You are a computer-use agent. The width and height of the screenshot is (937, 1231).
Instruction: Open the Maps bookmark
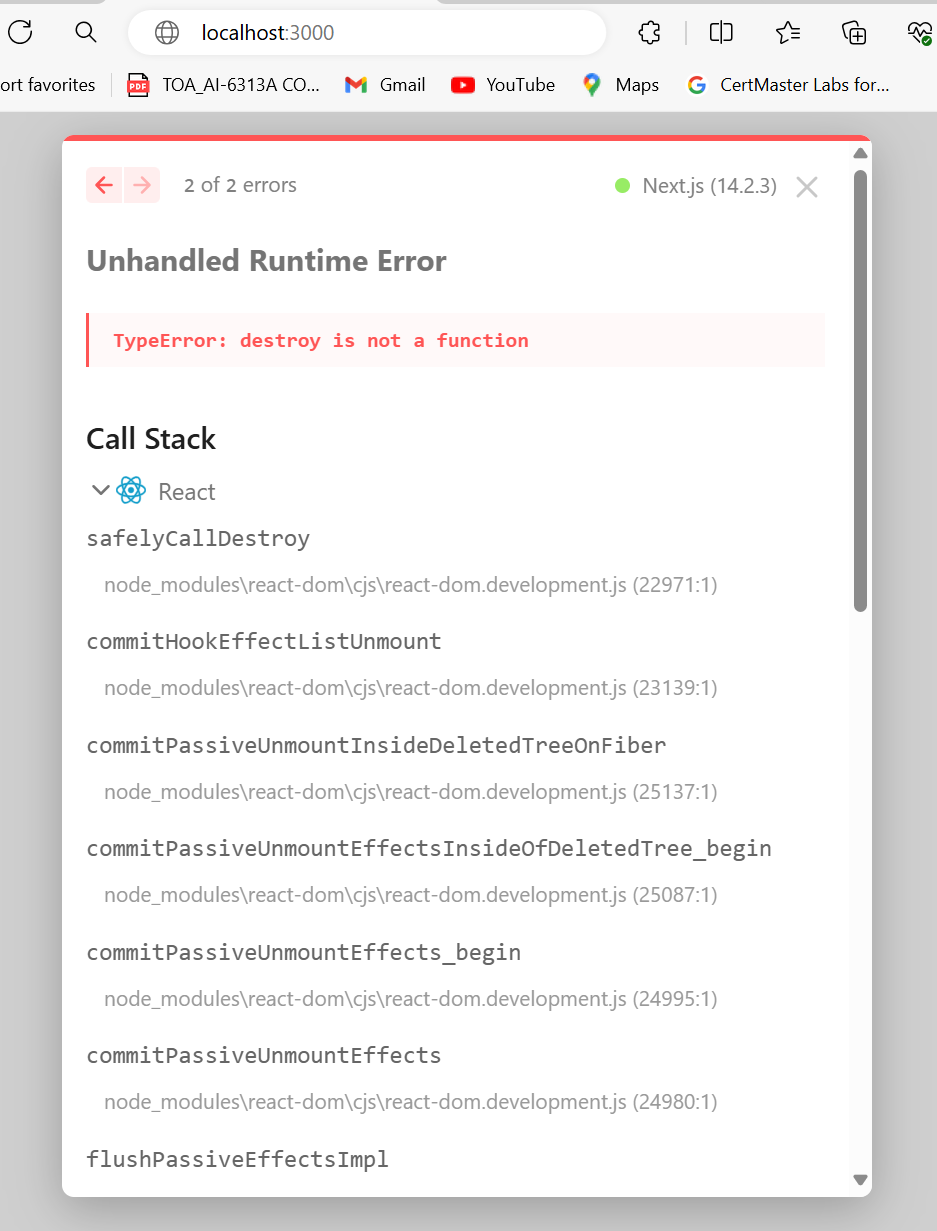[x=621, y=85]
